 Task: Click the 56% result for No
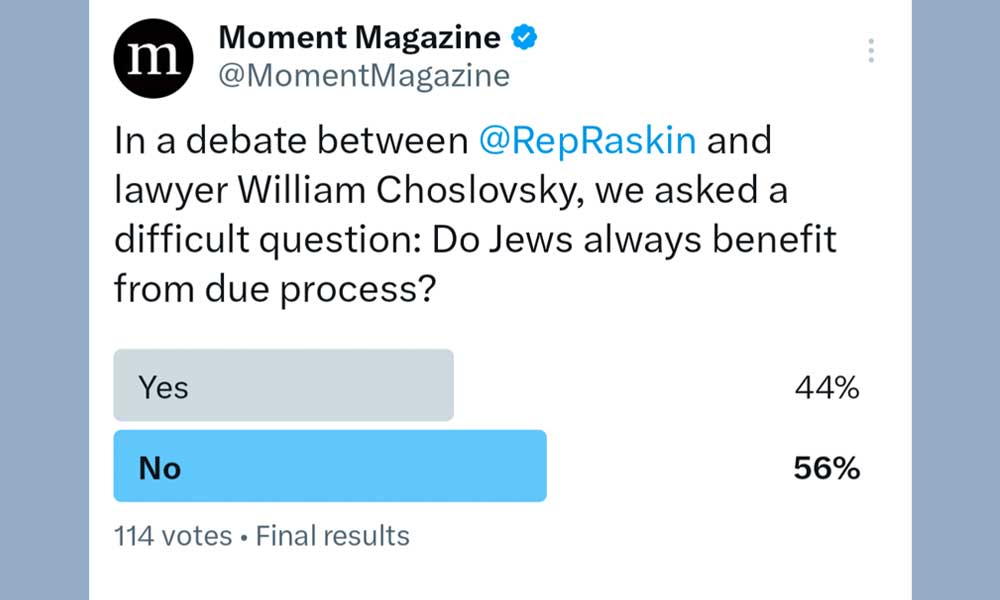(x=827, y=468)
